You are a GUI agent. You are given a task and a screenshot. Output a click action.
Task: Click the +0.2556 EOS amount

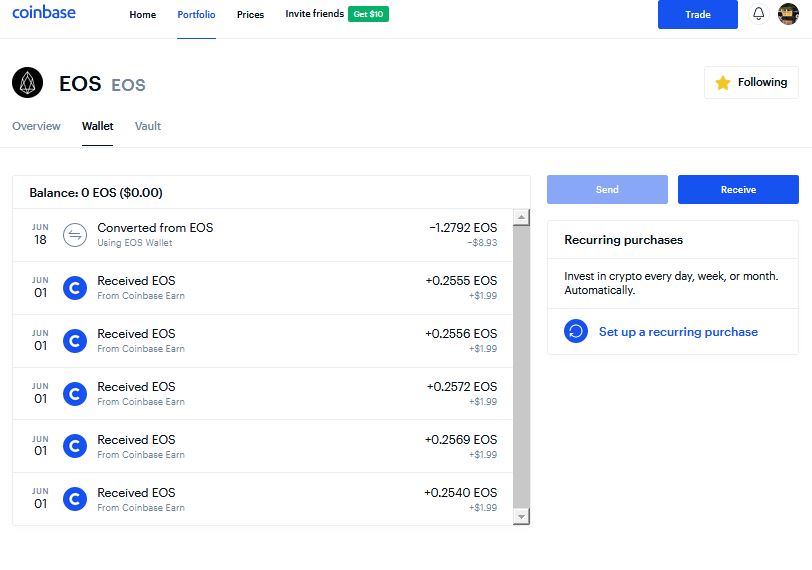[x=461, y=334]
